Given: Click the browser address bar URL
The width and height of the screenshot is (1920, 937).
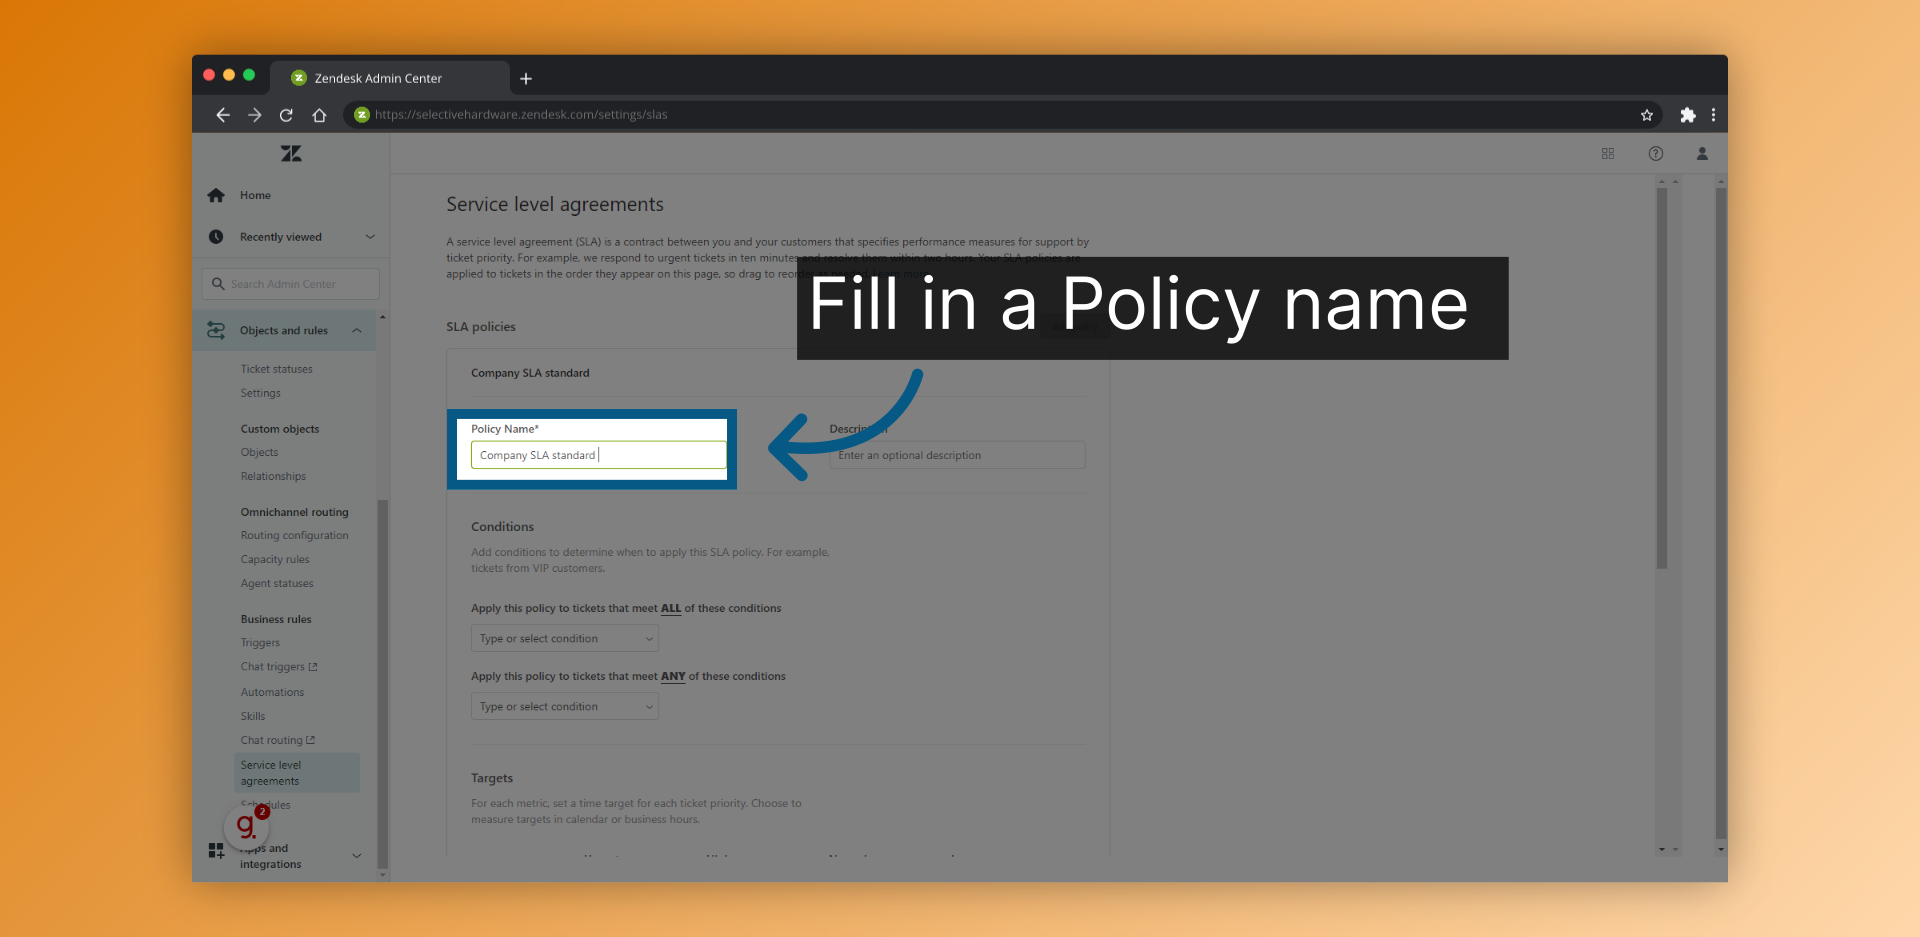Looking at the screenshot, I should (521, 115).
